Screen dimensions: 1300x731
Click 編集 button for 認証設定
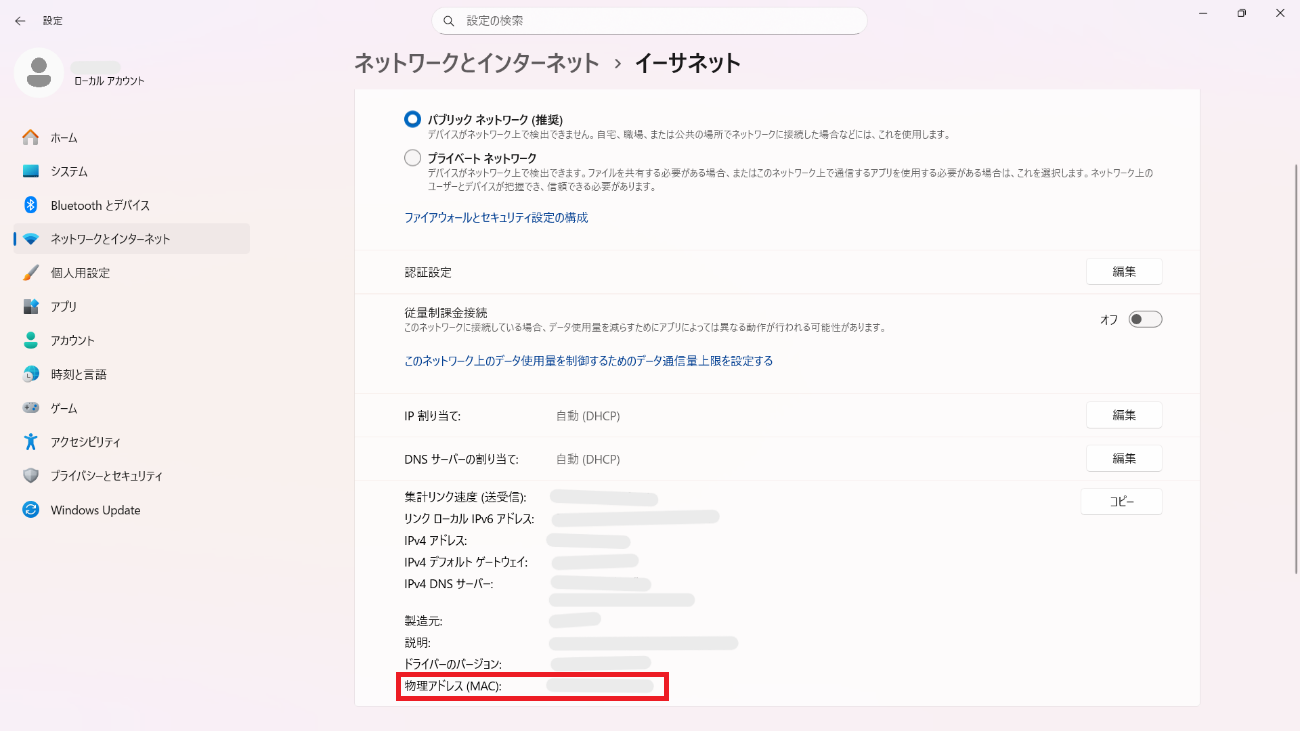coord(1123,272)
